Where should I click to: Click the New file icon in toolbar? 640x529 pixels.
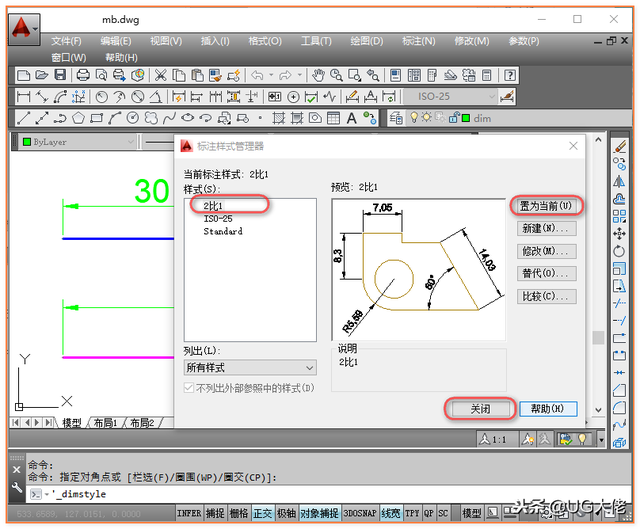coord(23,76)
